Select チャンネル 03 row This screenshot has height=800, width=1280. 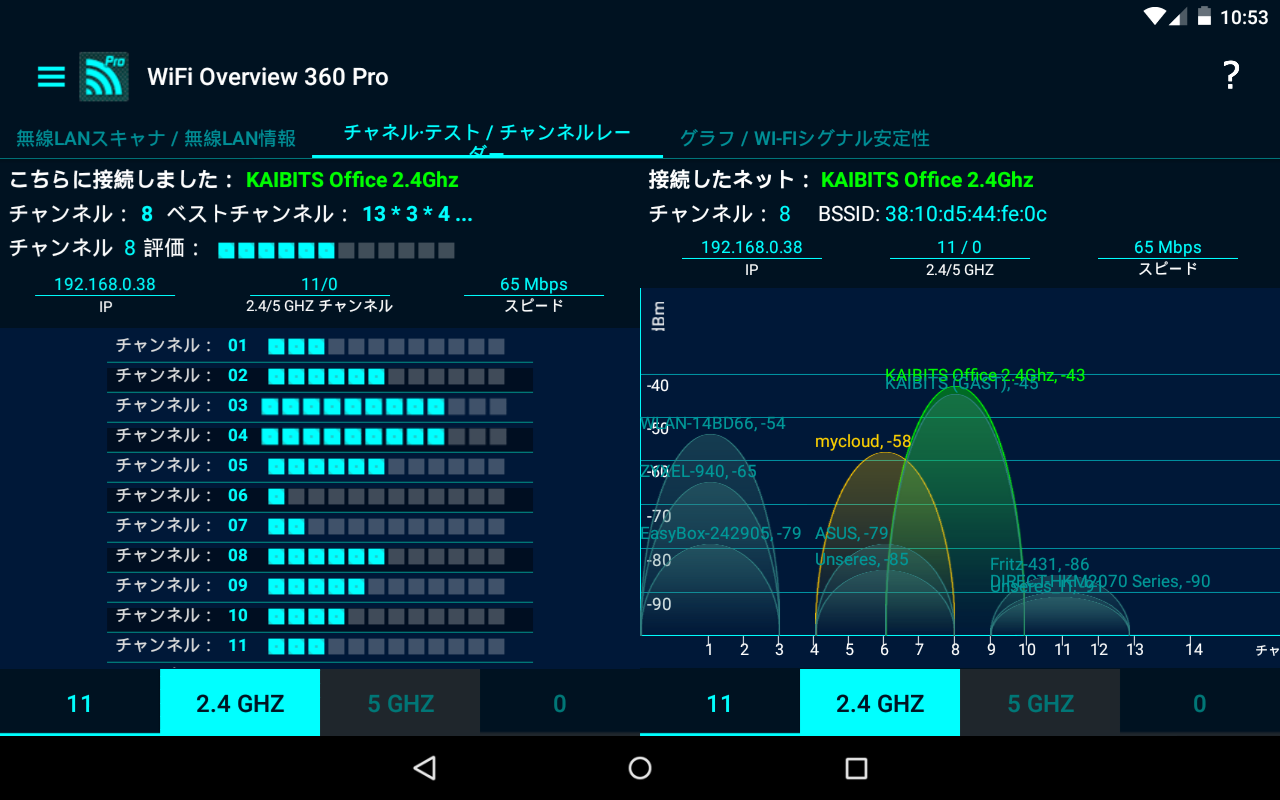coord(320,406)
